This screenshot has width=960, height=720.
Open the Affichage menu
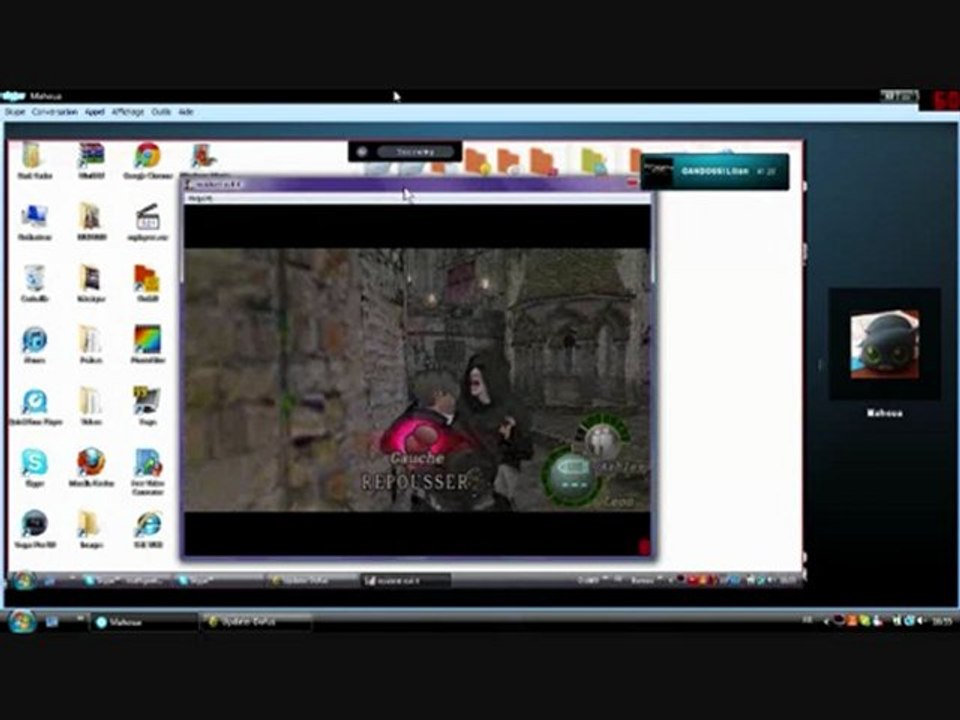(x=127, y=112)
